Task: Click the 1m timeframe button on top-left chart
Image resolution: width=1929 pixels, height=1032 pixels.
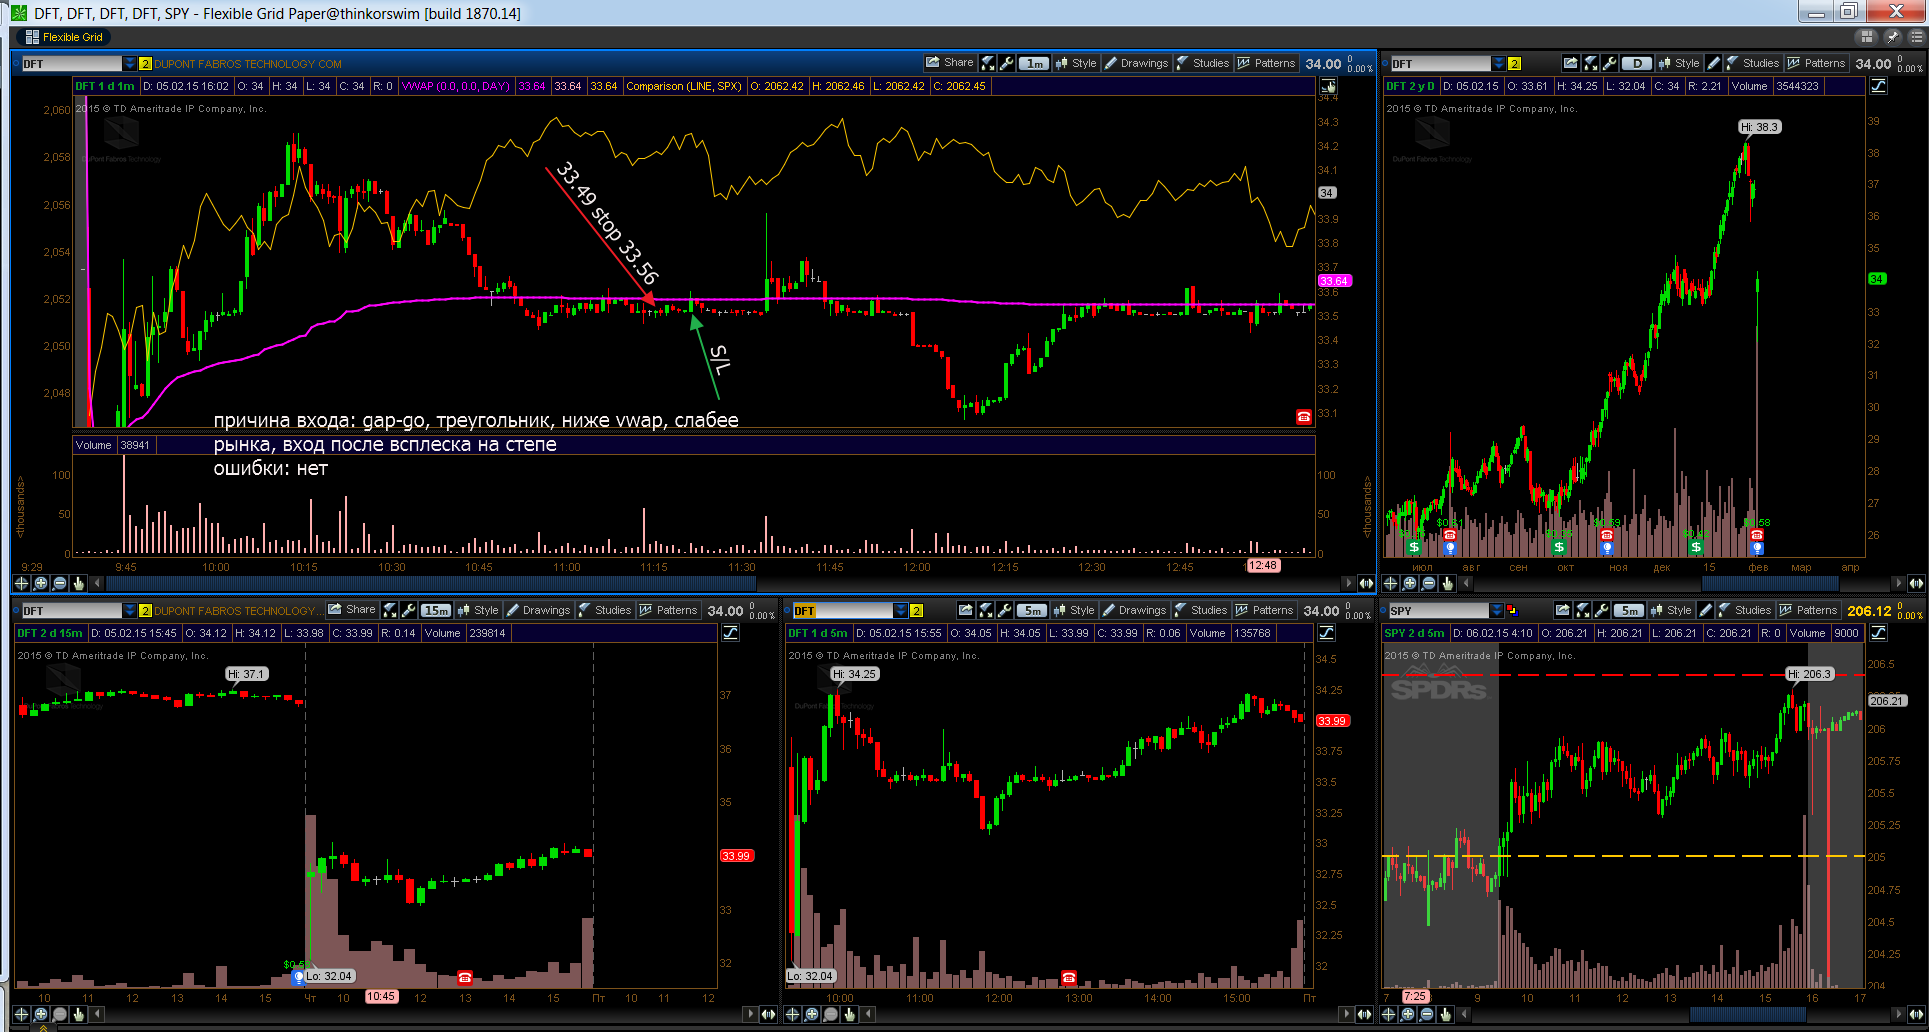Action: point(1034,63)
